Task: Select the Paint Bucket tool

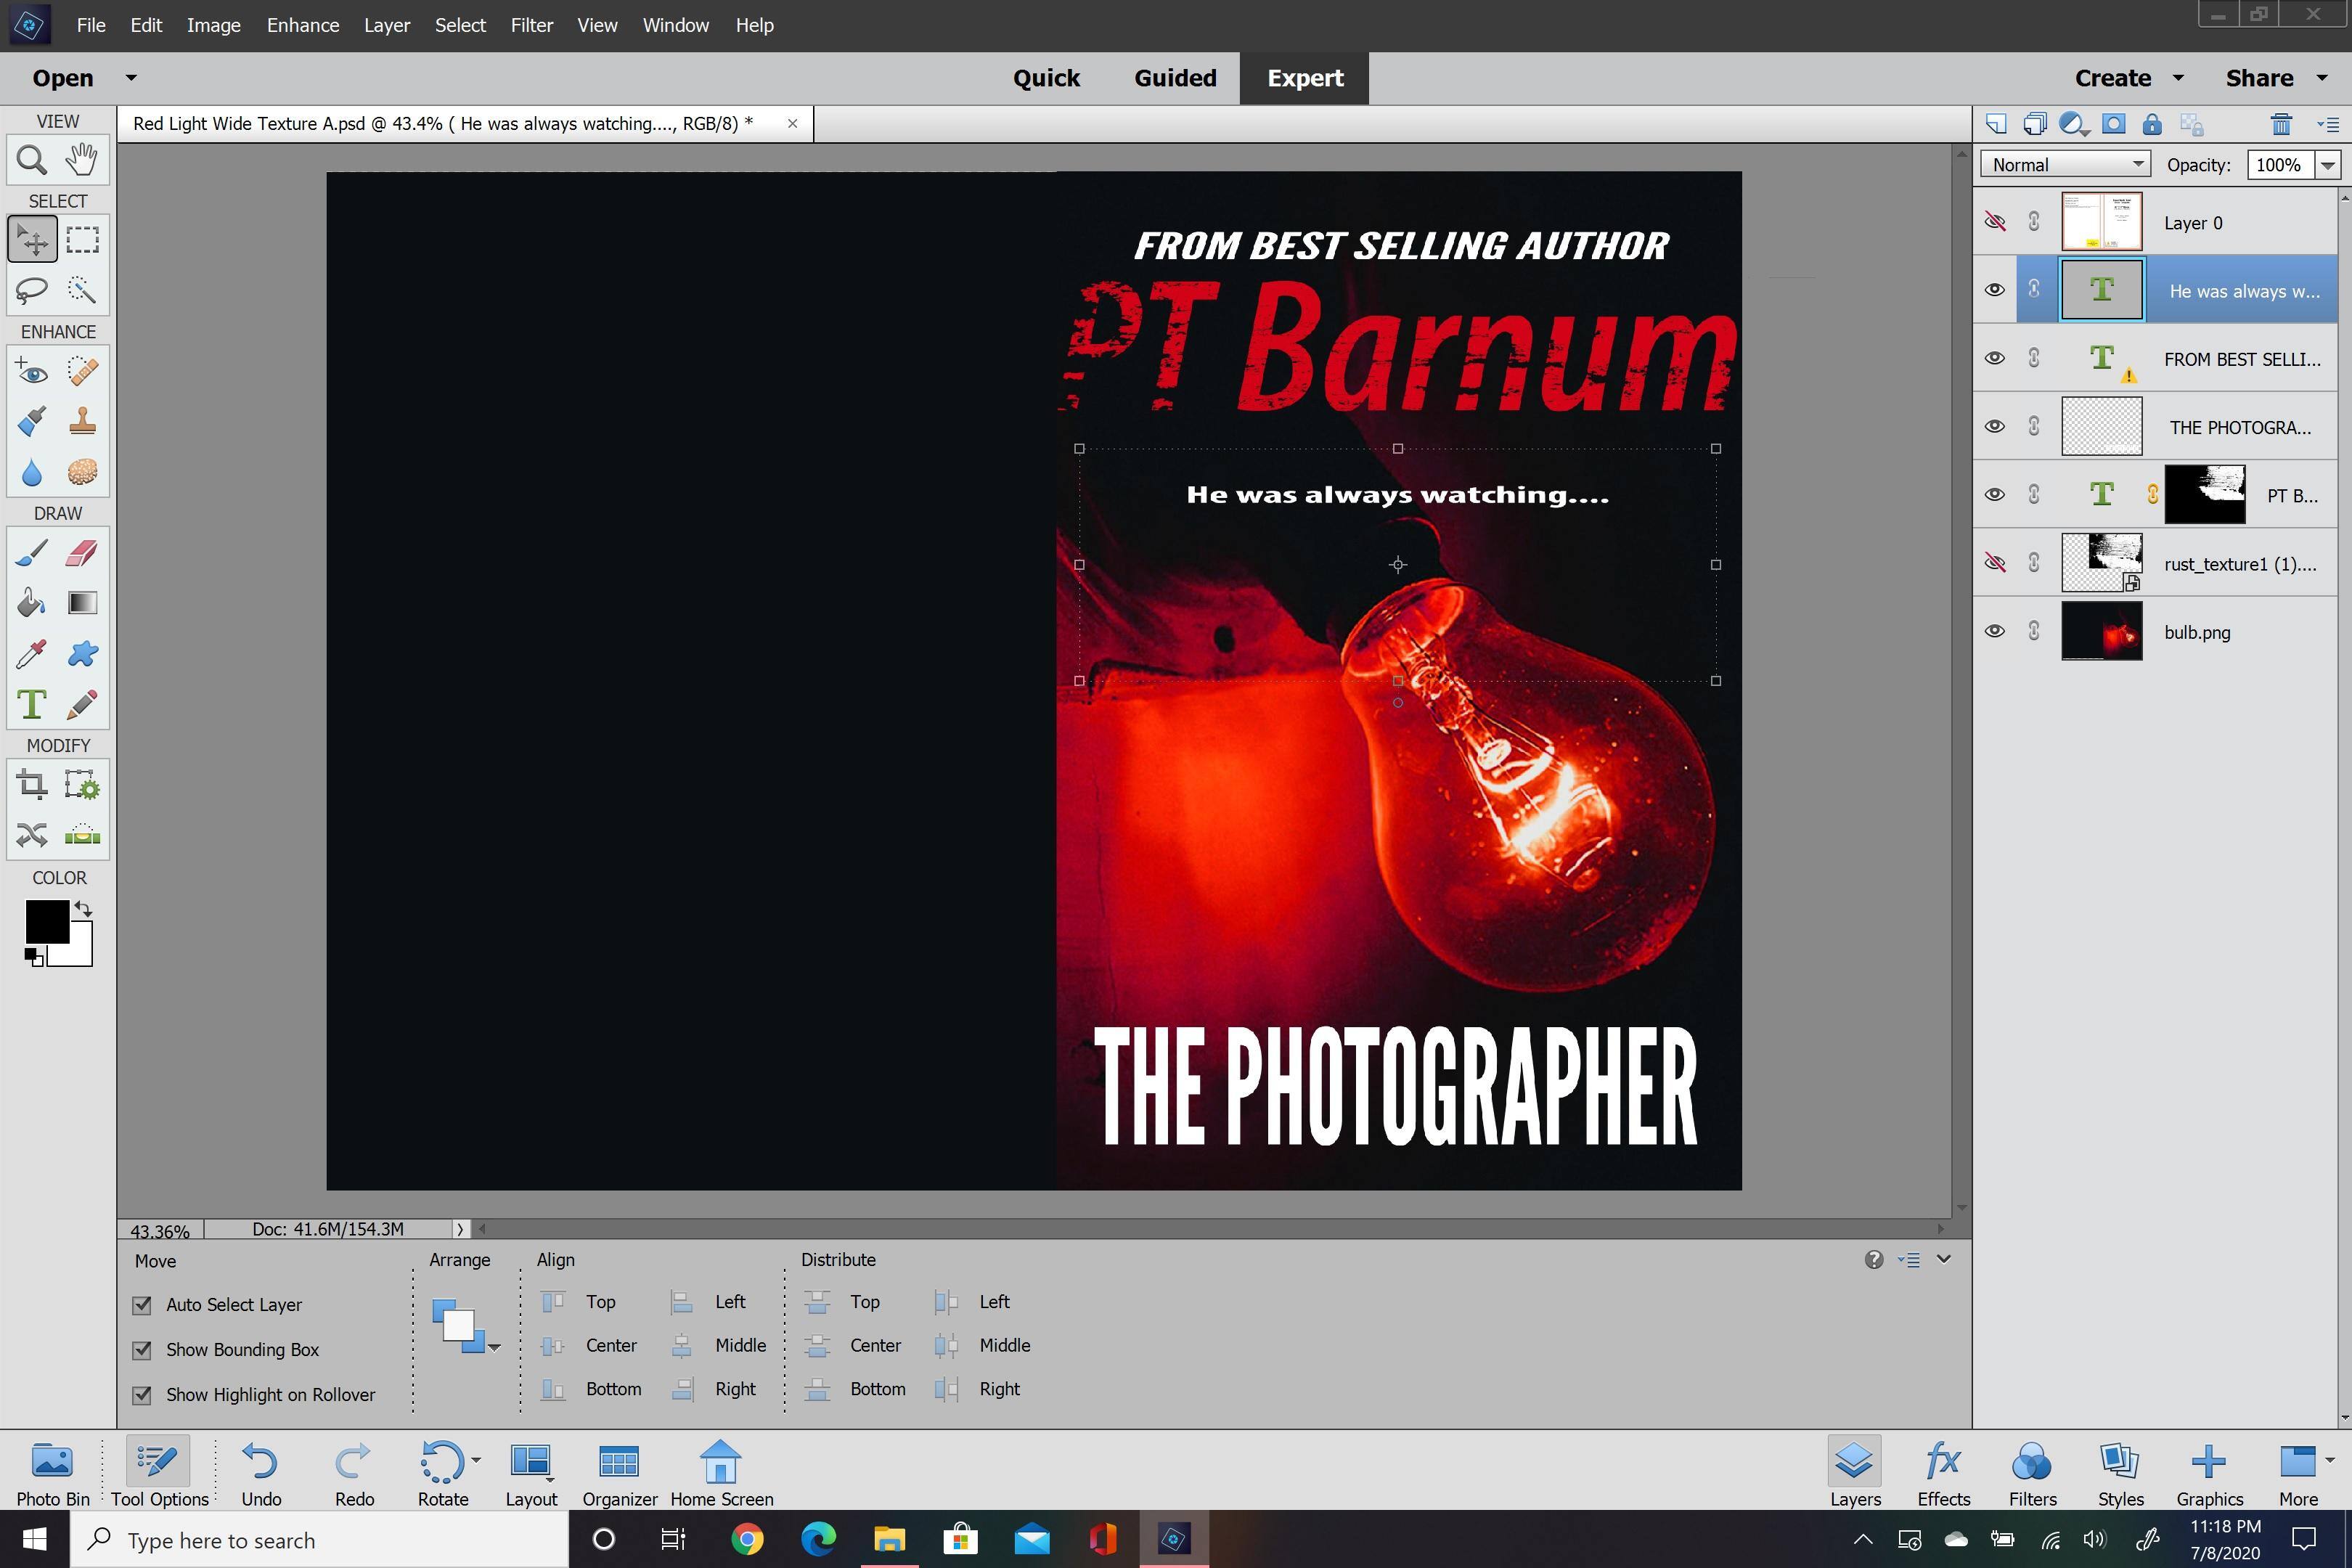Action: pyautogui.click(x=32, y=603)
